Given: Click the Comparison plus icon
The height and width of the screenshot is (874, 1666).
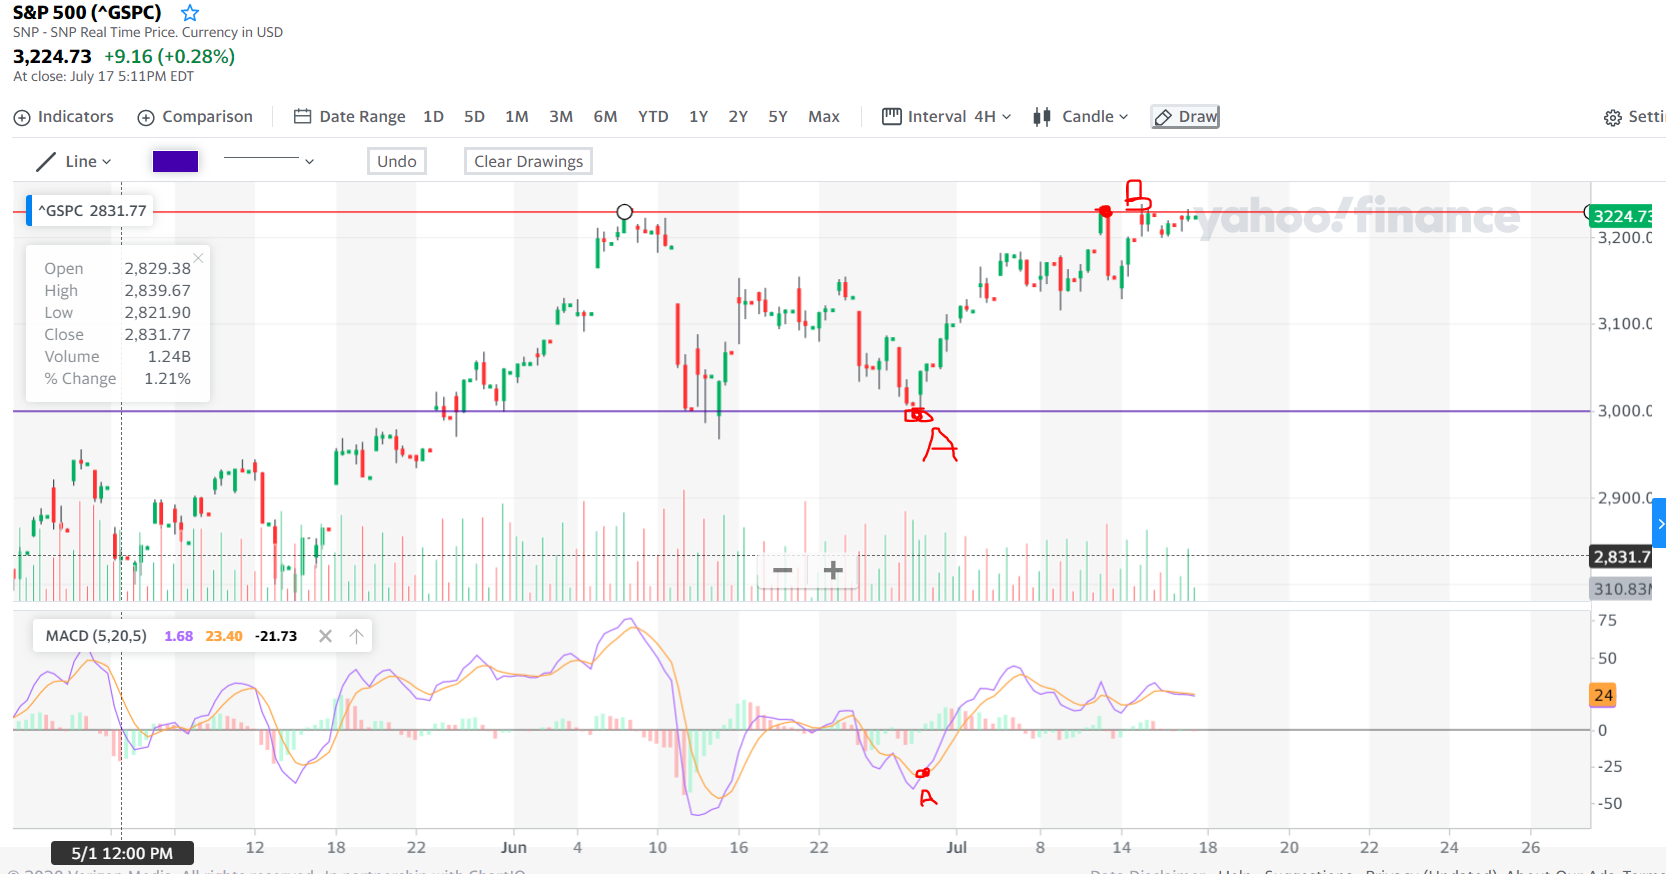Looking at the screenshot, I should pos(146,118).
